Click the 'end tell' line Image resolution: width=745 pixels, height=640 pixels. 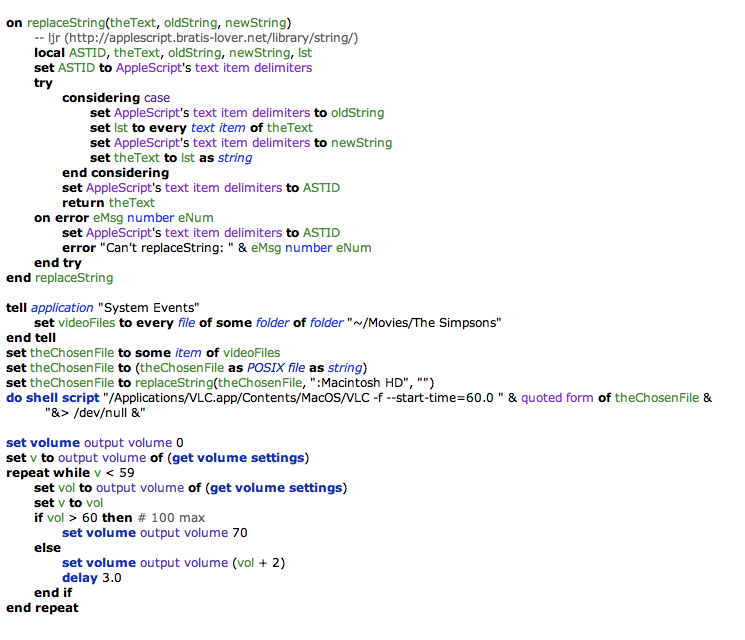(31, 338)
